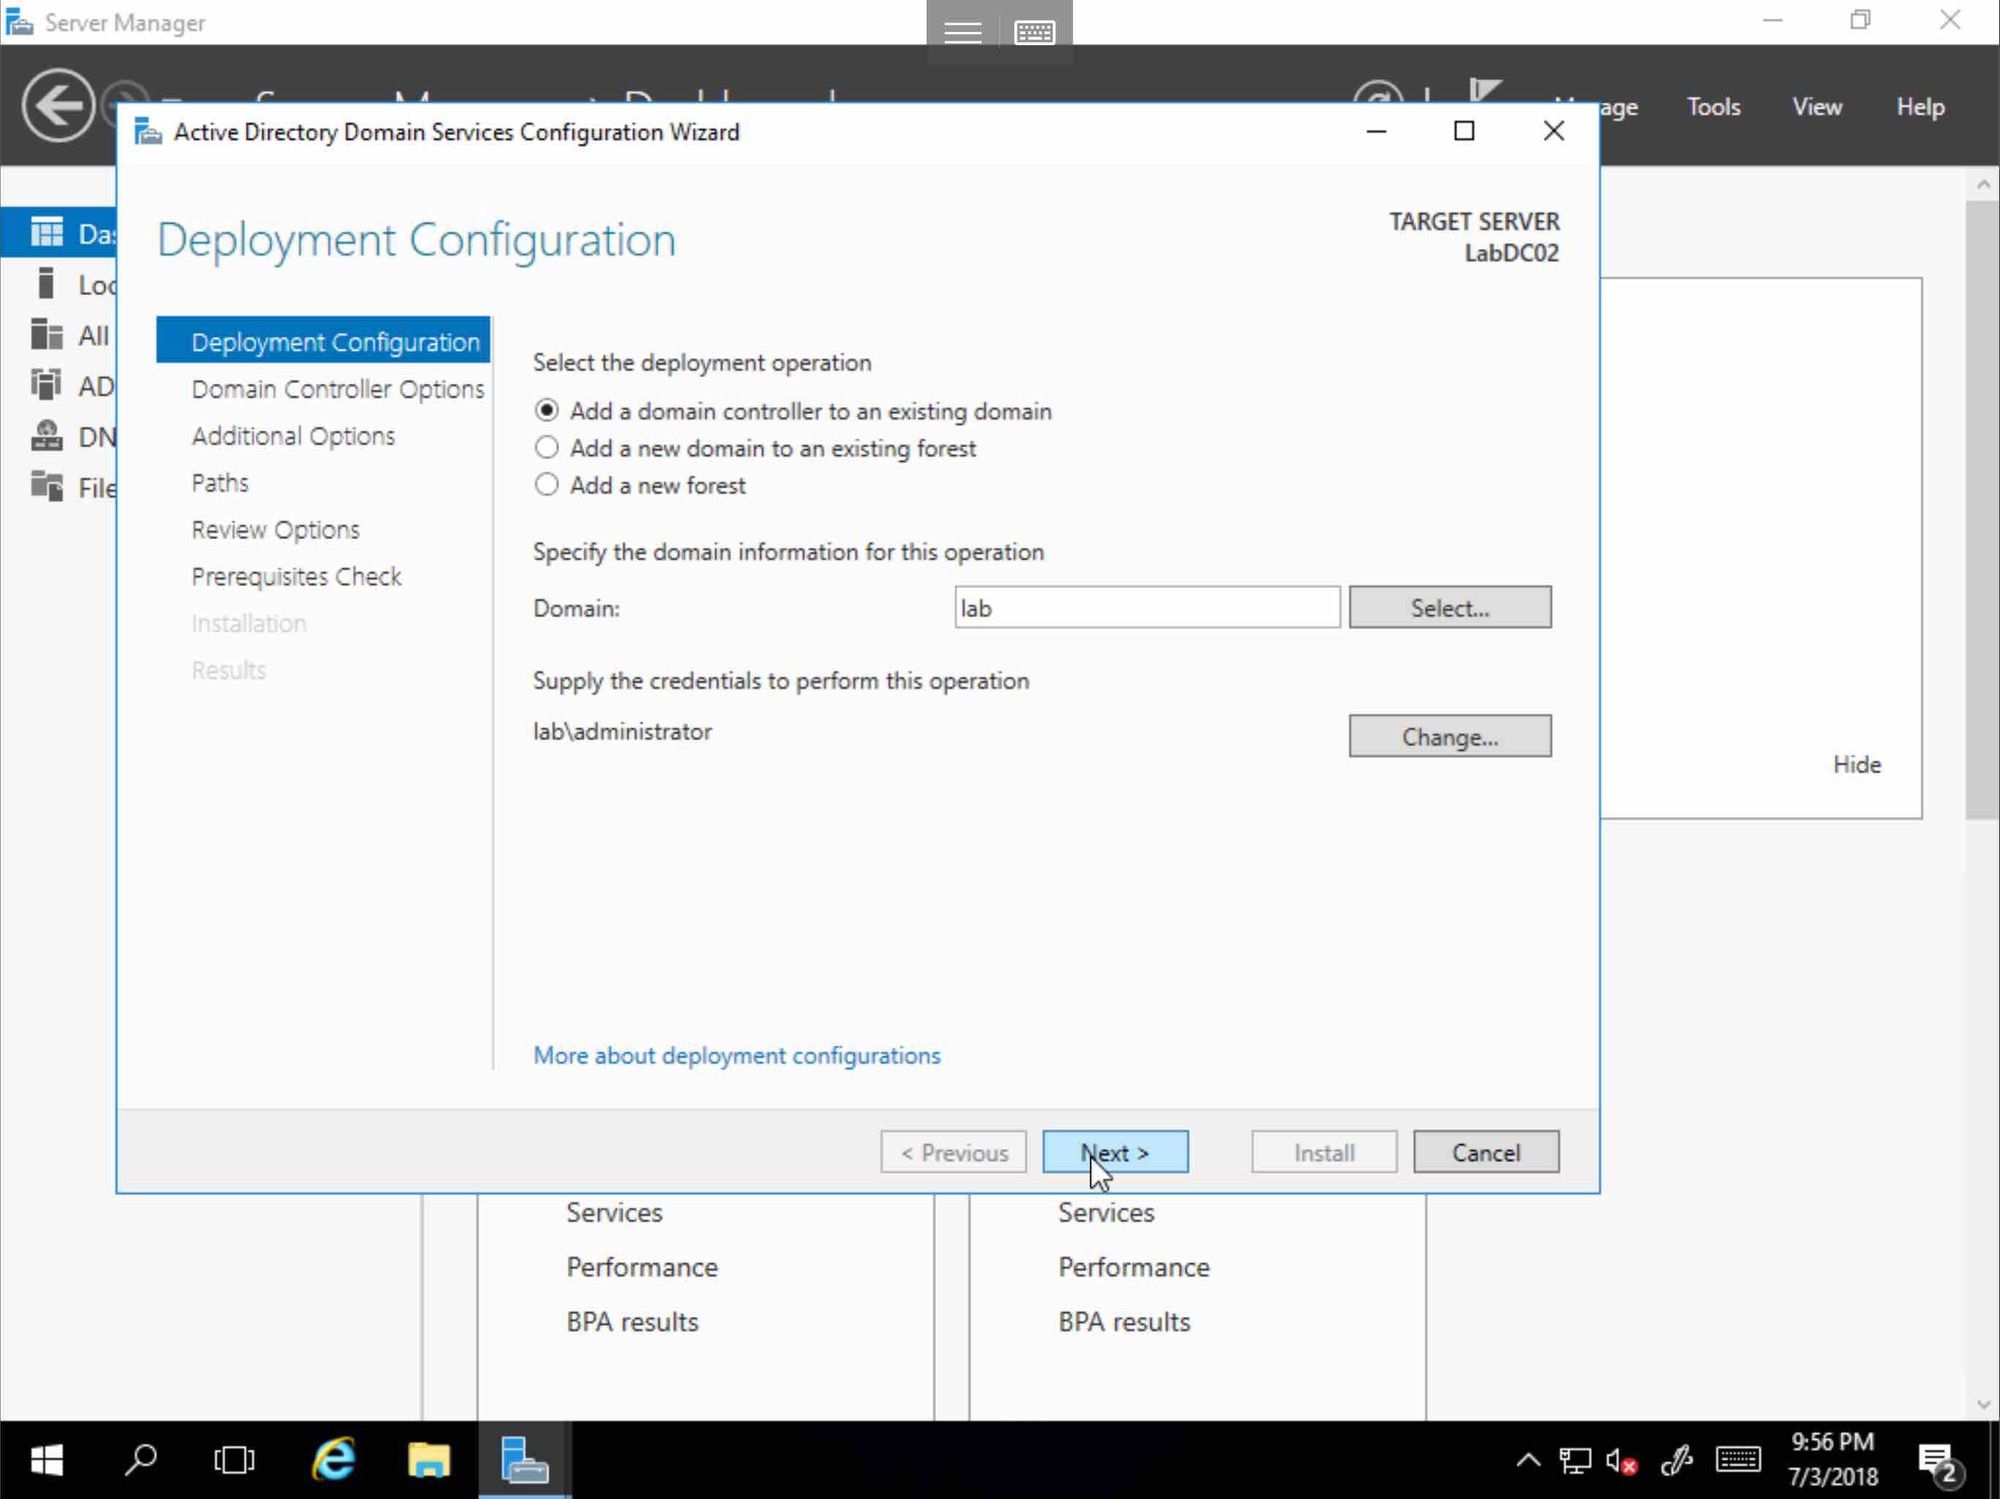Click the notifications flag icon
Image resolution: width=2000 pixels, height=1499 pixels.
coord(1485,90)
